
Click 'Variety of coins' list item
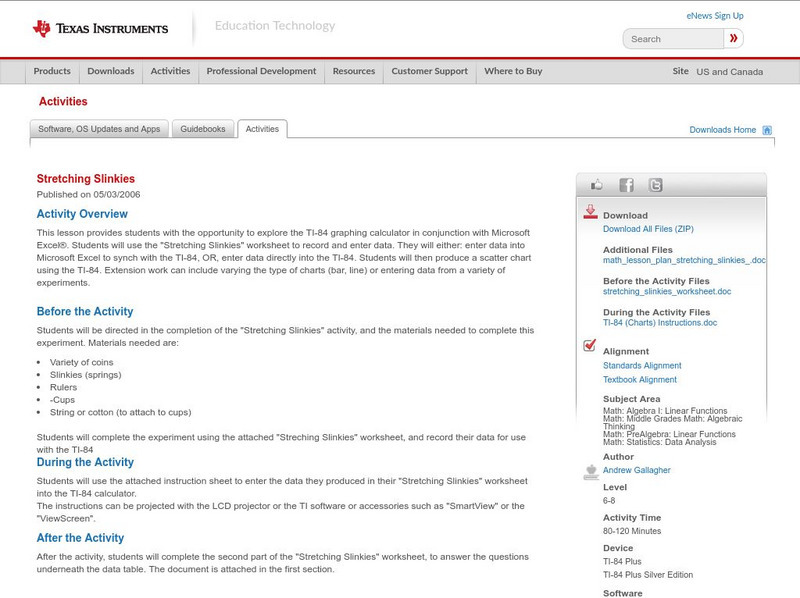[x=82, y=362]
